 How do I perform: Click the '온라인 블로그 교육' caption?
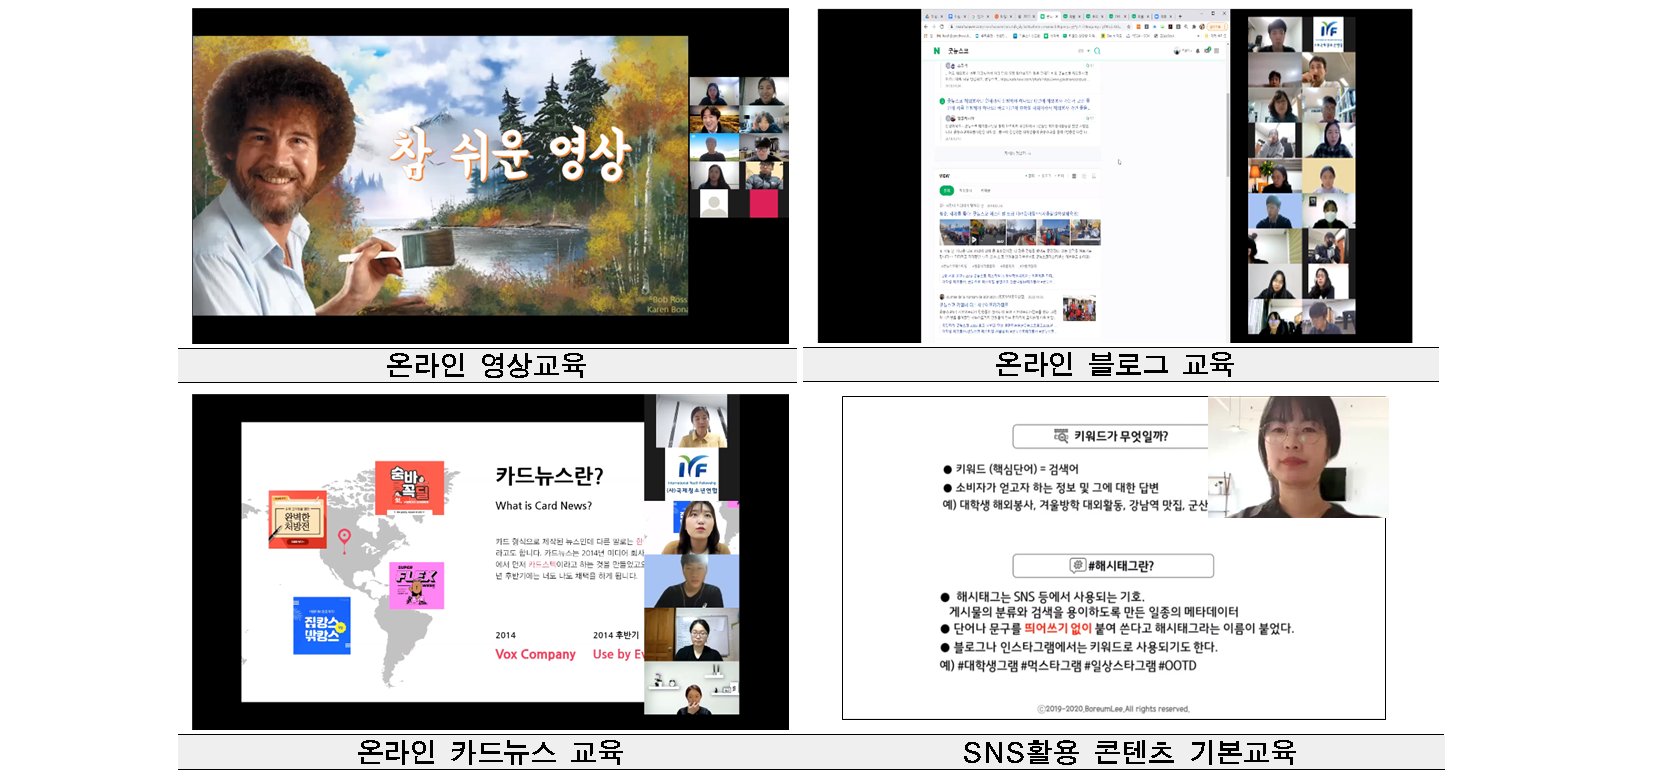tap(1115, 364)
